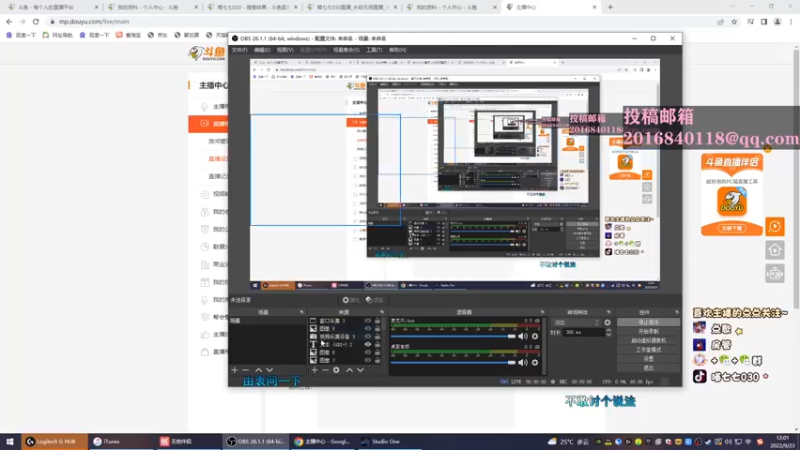The width and height of the screenshot is (800, 450).
Task: Open 文件(F) menu in OBS
Action: [239, 50]
